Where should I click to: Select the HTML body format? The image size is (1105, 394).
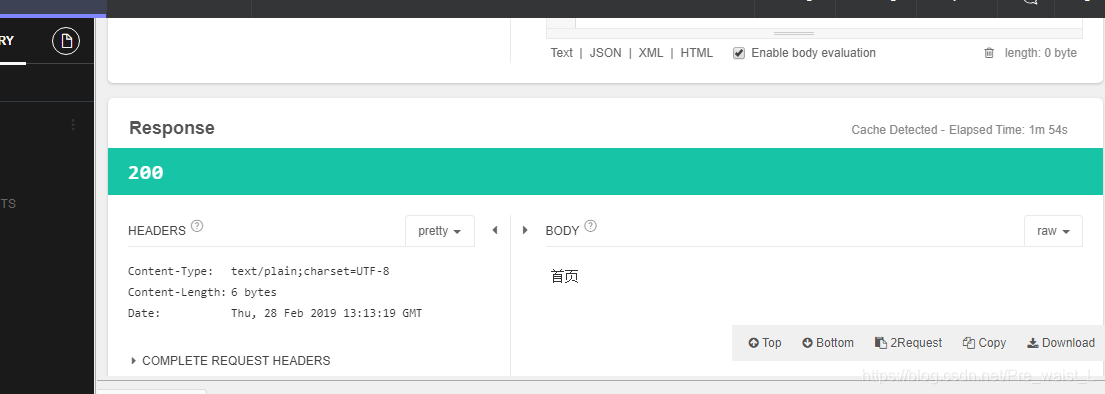click(x=696, y=53)
